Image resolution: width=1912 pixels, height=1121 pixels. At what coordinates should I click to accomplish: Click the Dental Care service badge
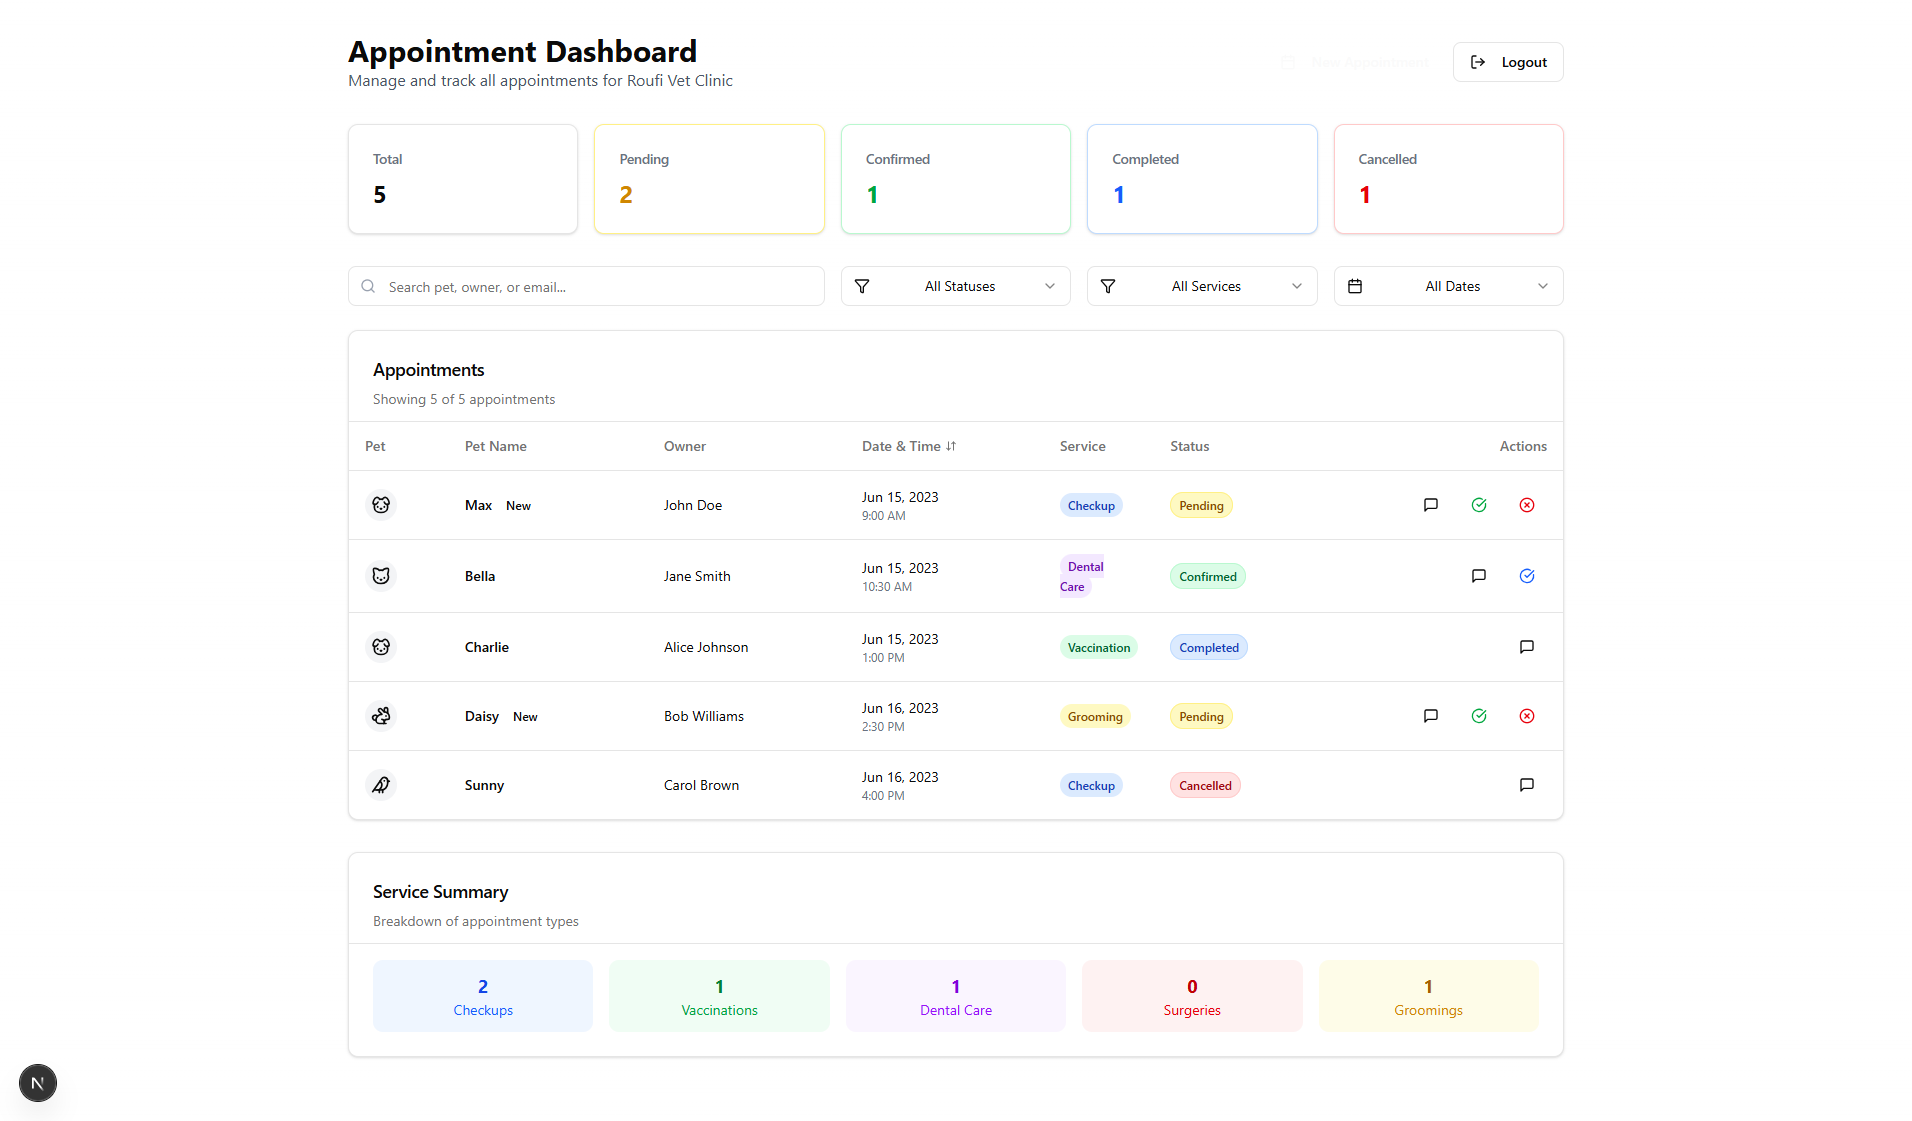point(1082,577)
